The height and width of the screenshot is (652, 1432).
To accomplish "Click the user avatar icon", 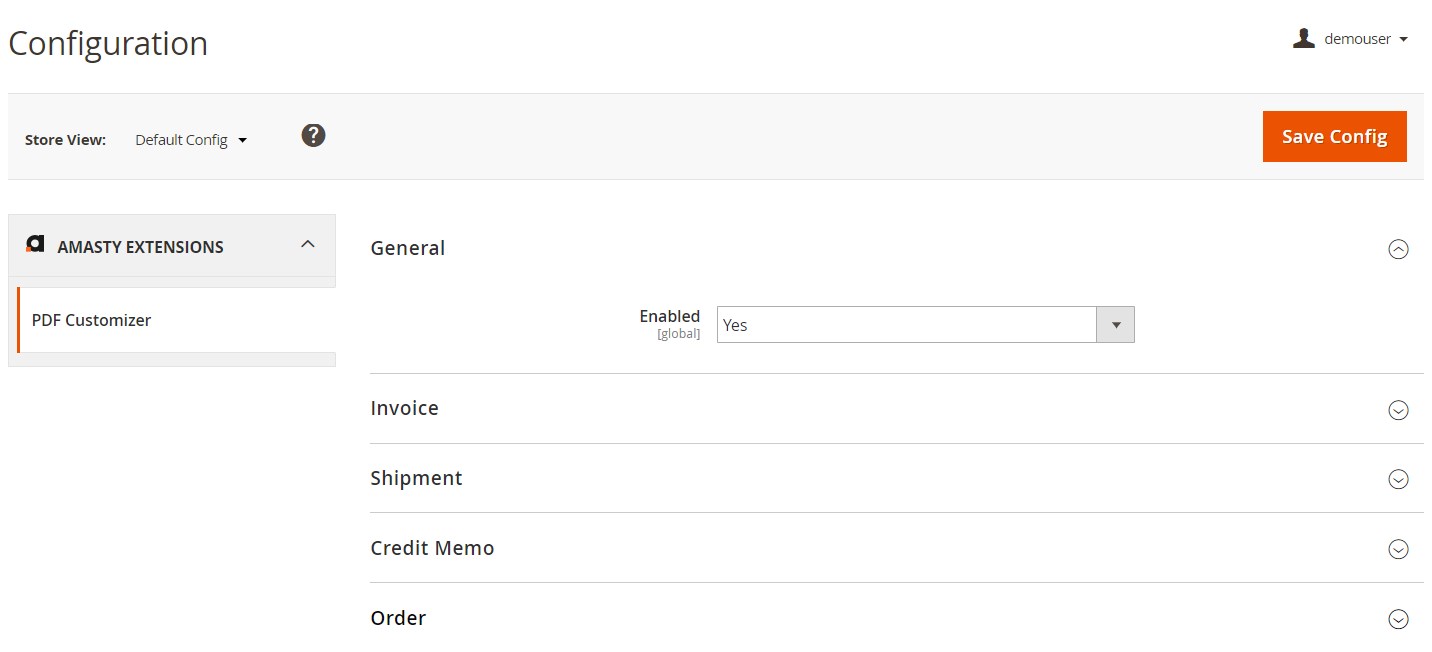I will point(1303,39).
